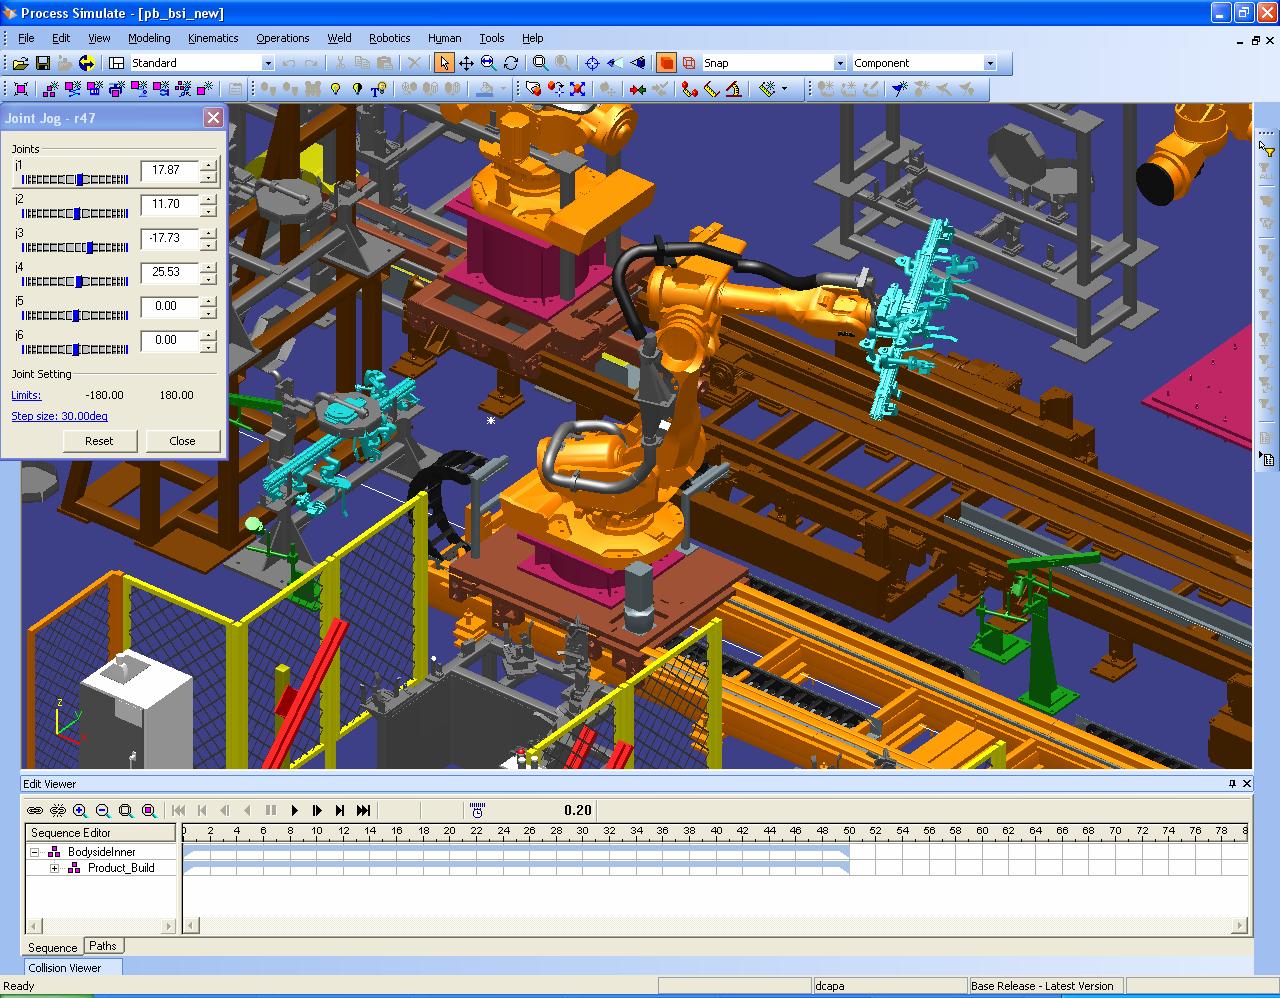
Task: Click the Screen Rotate icon
Action: pos(511,62)
